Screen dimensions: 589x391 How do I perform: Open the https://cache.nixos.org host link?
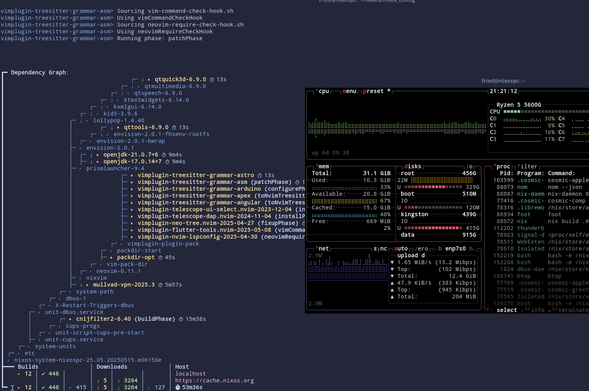click(x=214, y=380)
